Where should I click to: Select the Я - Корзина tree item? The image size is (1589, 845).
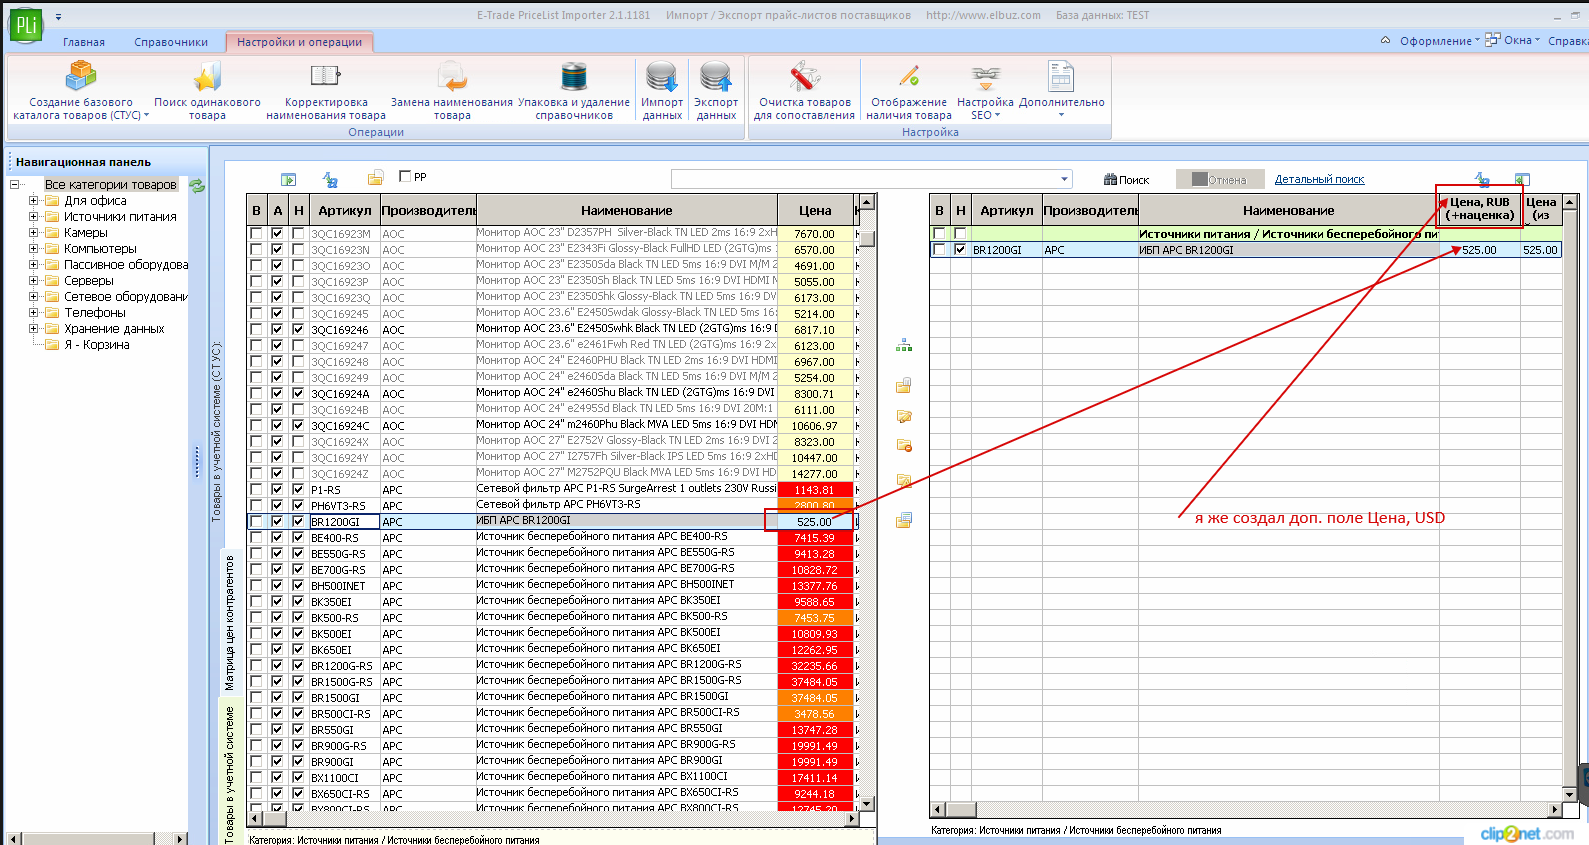point(97,345)
